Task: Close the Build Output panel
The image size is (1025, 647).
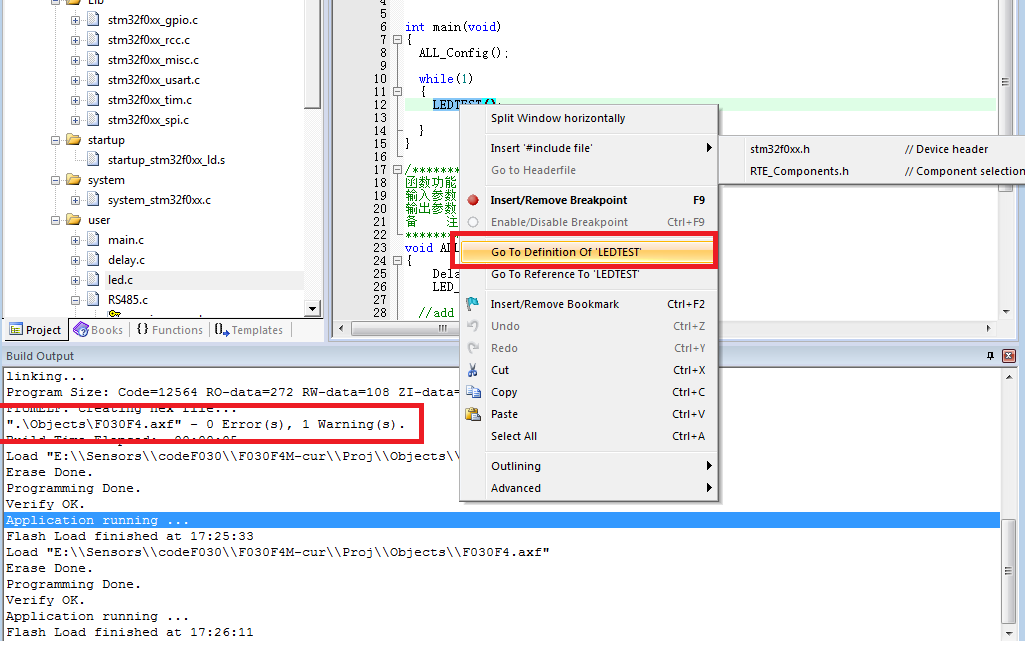Action: coord(1009,356)
